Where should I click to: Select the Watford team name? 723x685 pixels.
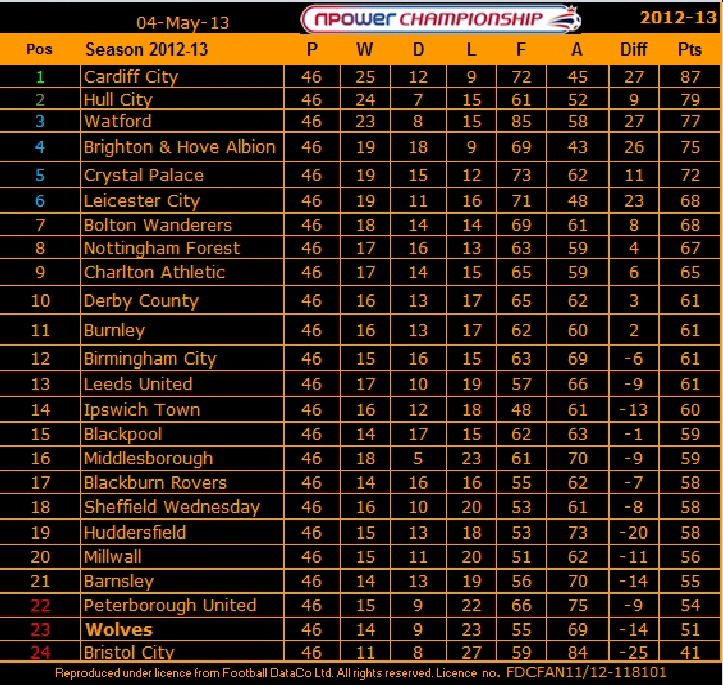118,121
